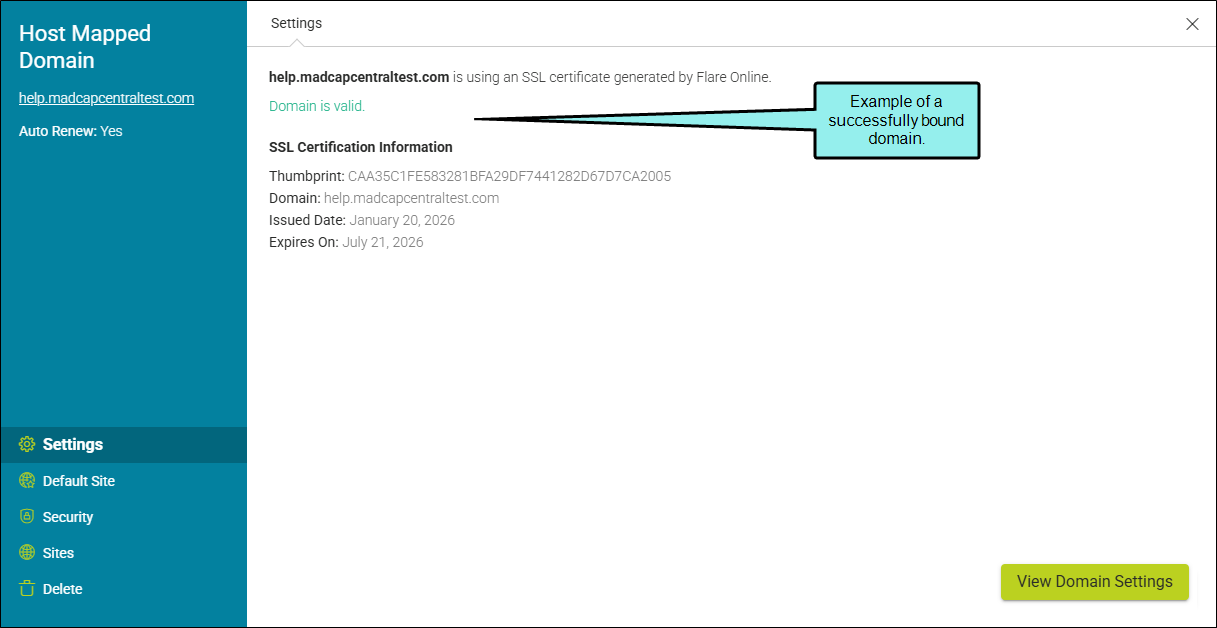Choose the Delete label in sidebar
Image resolution: width=1217 pixels, height=628 pixels.
[x=63, y=589]
